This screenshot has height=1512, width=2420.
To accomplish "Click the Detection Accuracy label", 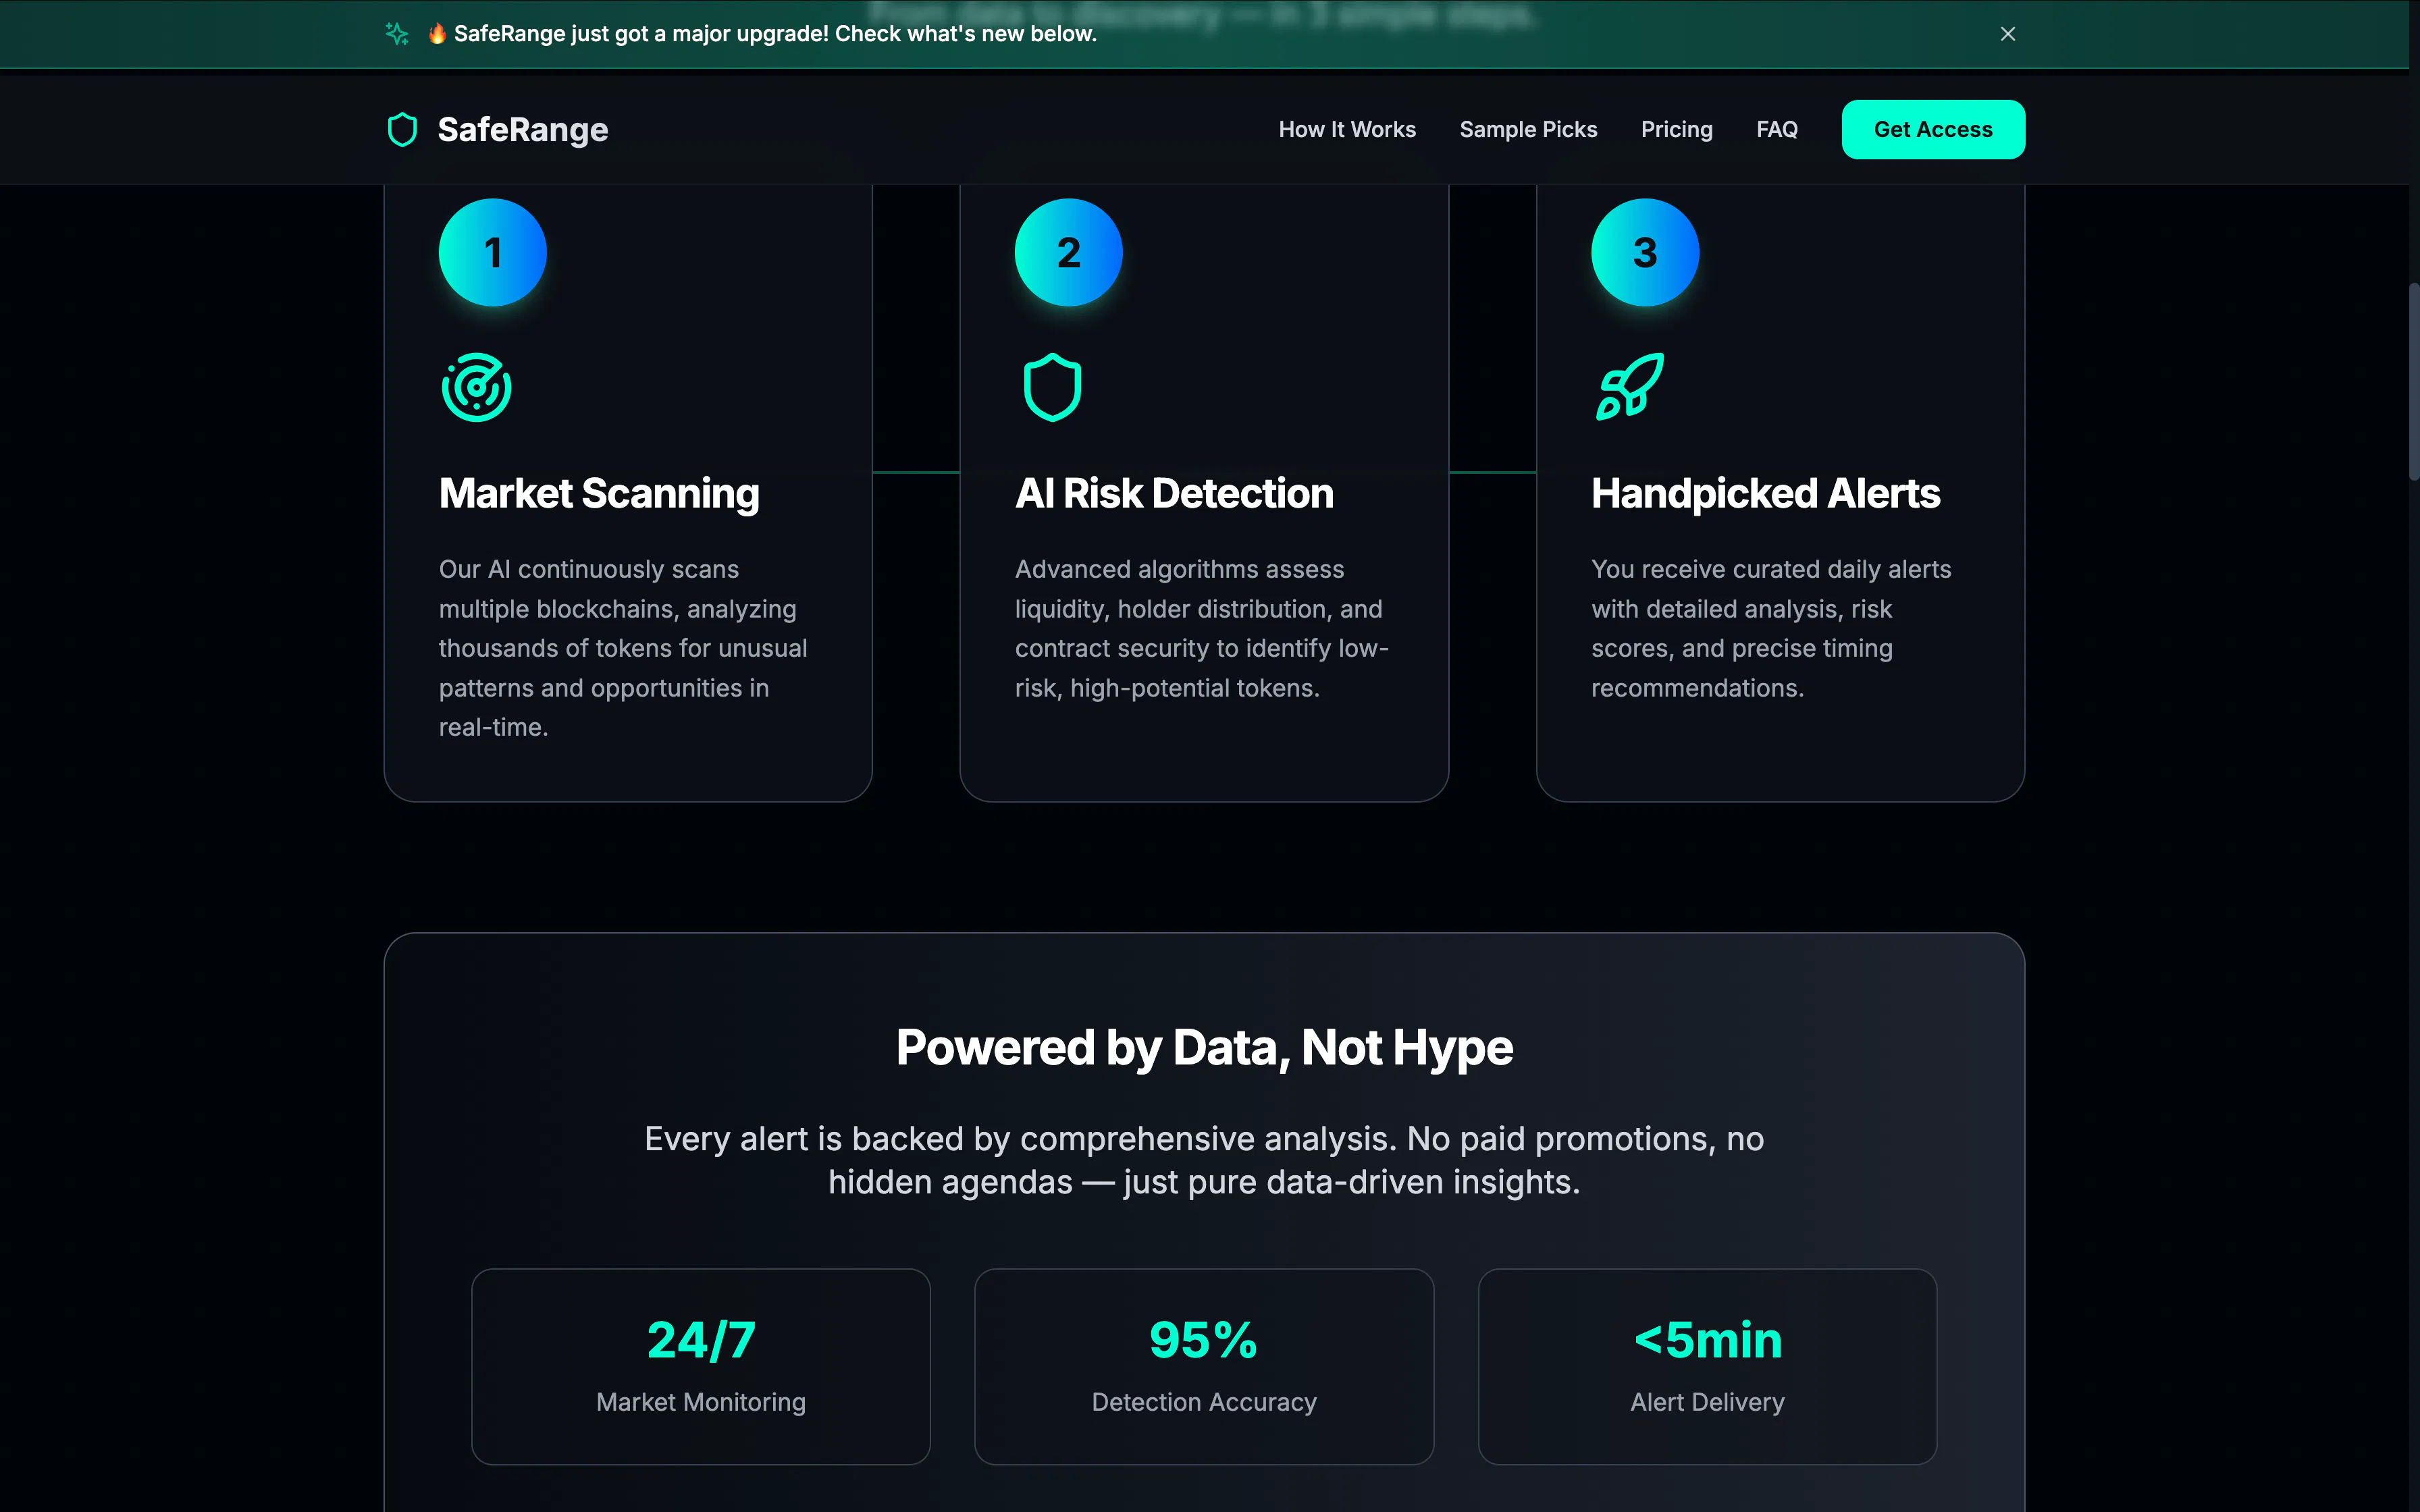I will point(1204,1402).
